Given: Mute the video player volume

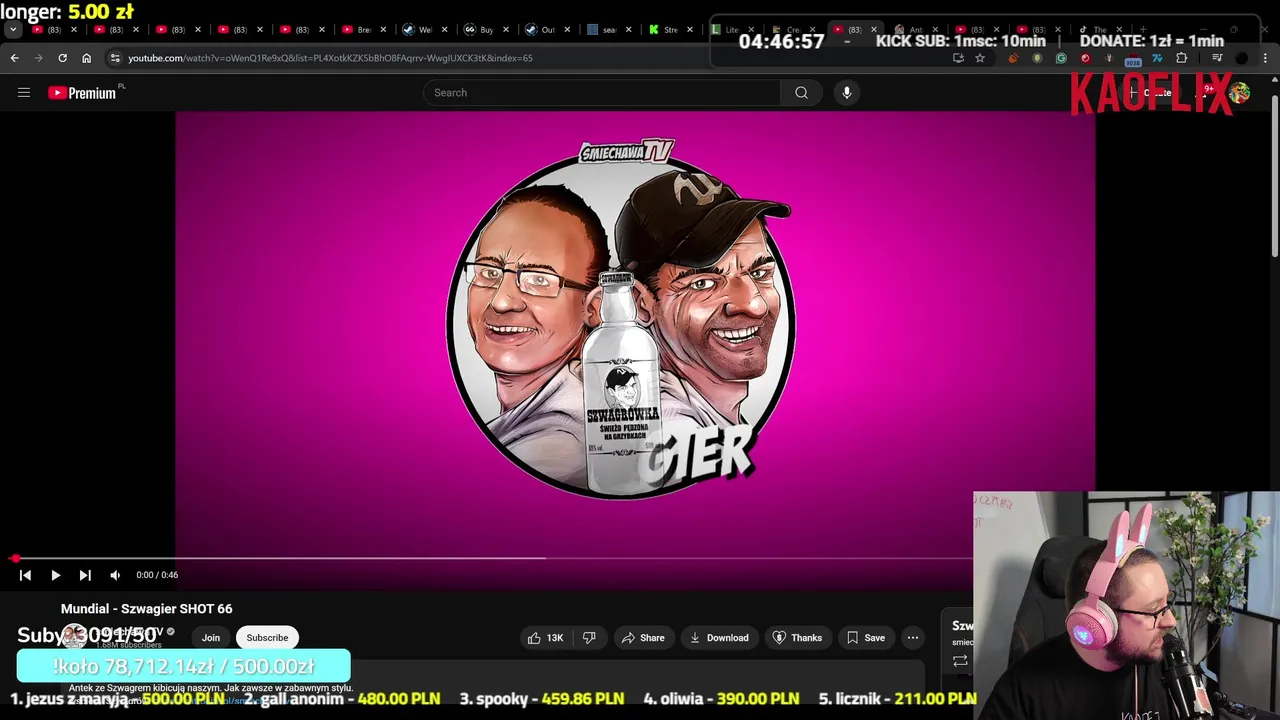Looking at the screenshot, I should [115, 575].
